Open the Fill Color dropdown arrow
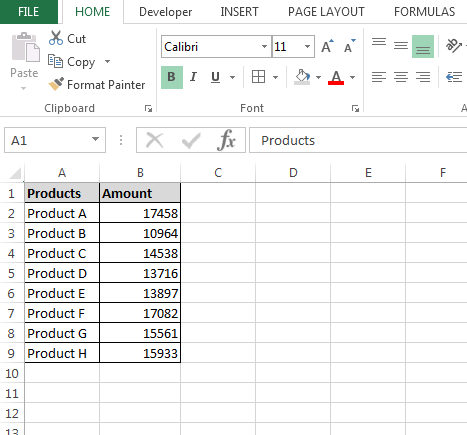 318,77
